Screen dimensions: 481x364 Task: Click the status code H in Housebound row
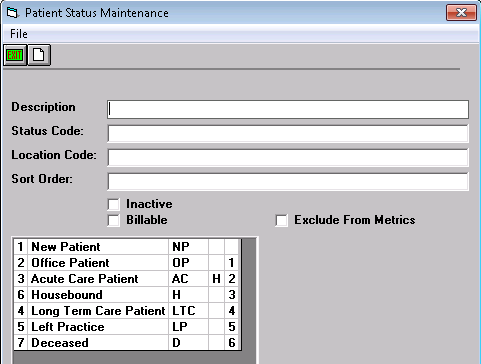(189, 295)
